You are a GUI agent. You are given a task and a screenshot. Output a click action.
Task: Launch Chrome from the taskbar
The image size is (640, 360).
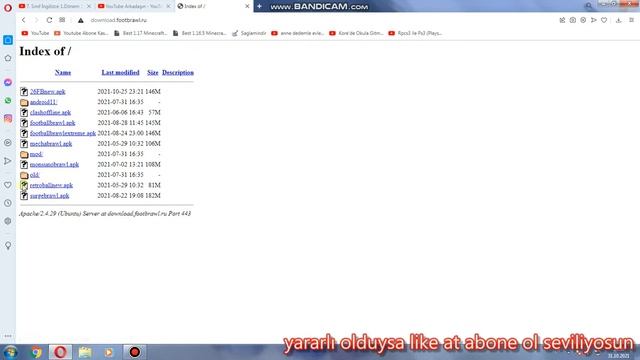(36, 352)
